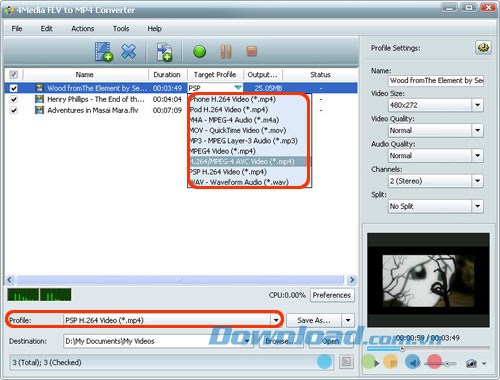This screenshot has height=380, width=500.
Task: Click the file list horizontal scrollbar
Action: coord(180,280)
